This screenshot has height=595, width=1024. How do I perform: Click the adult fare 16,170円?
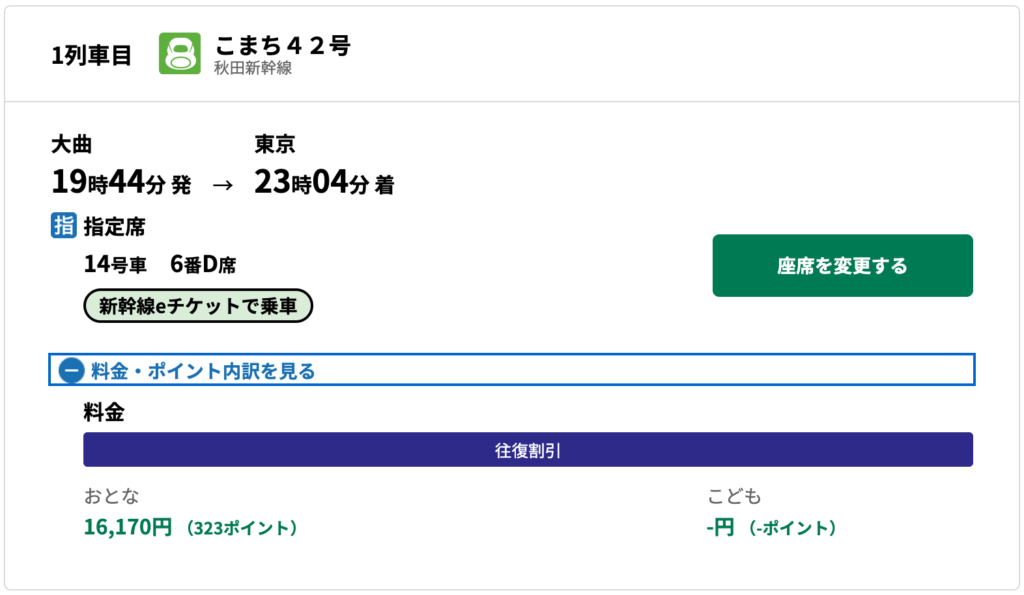coord(128,527)
